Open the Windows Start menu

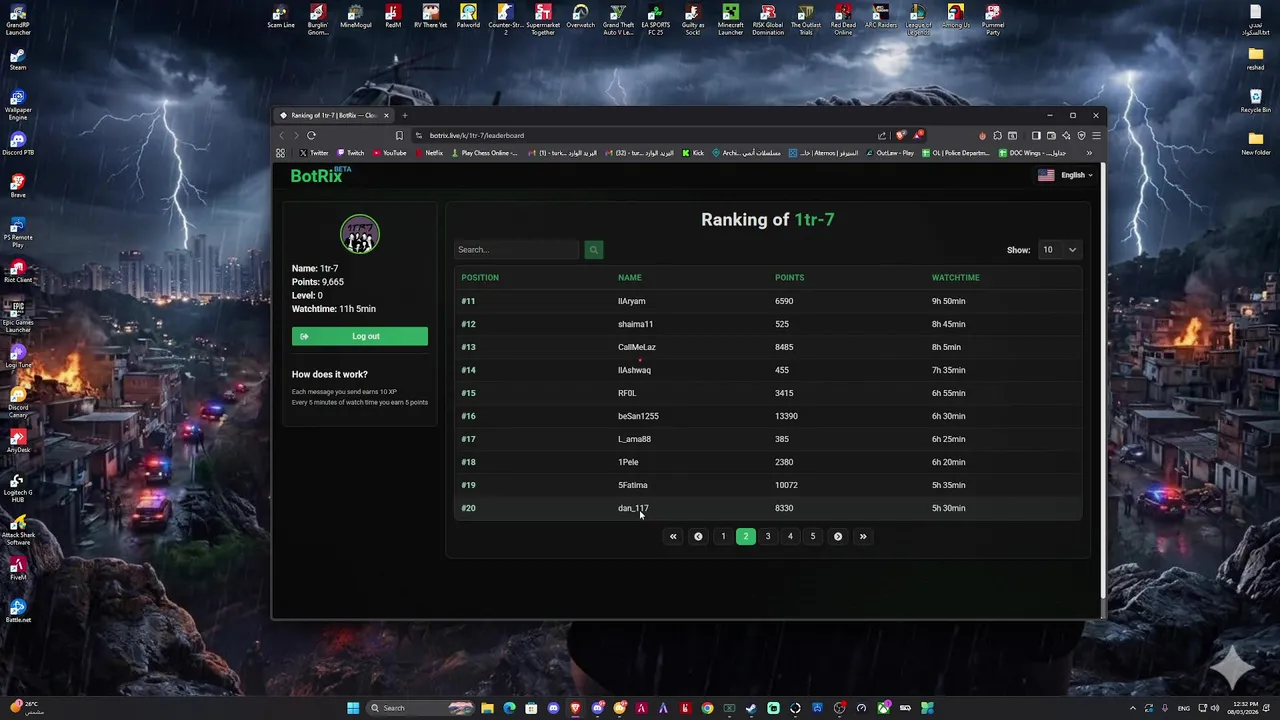(353, 708)
